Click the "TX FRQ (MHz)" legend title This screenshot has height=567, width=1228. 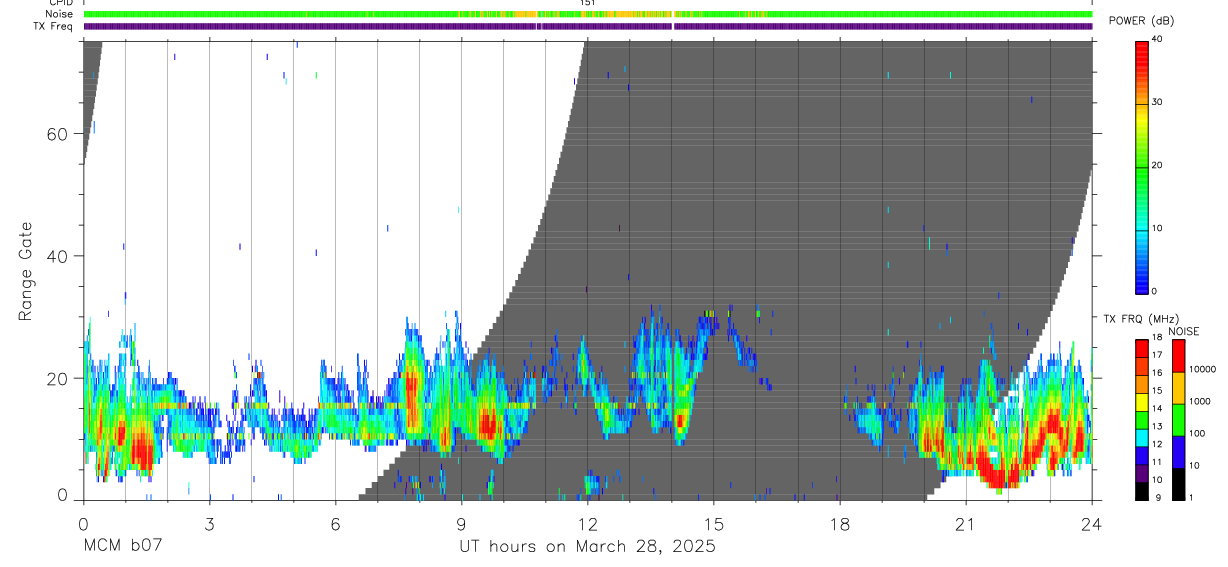pos(1139,319)
